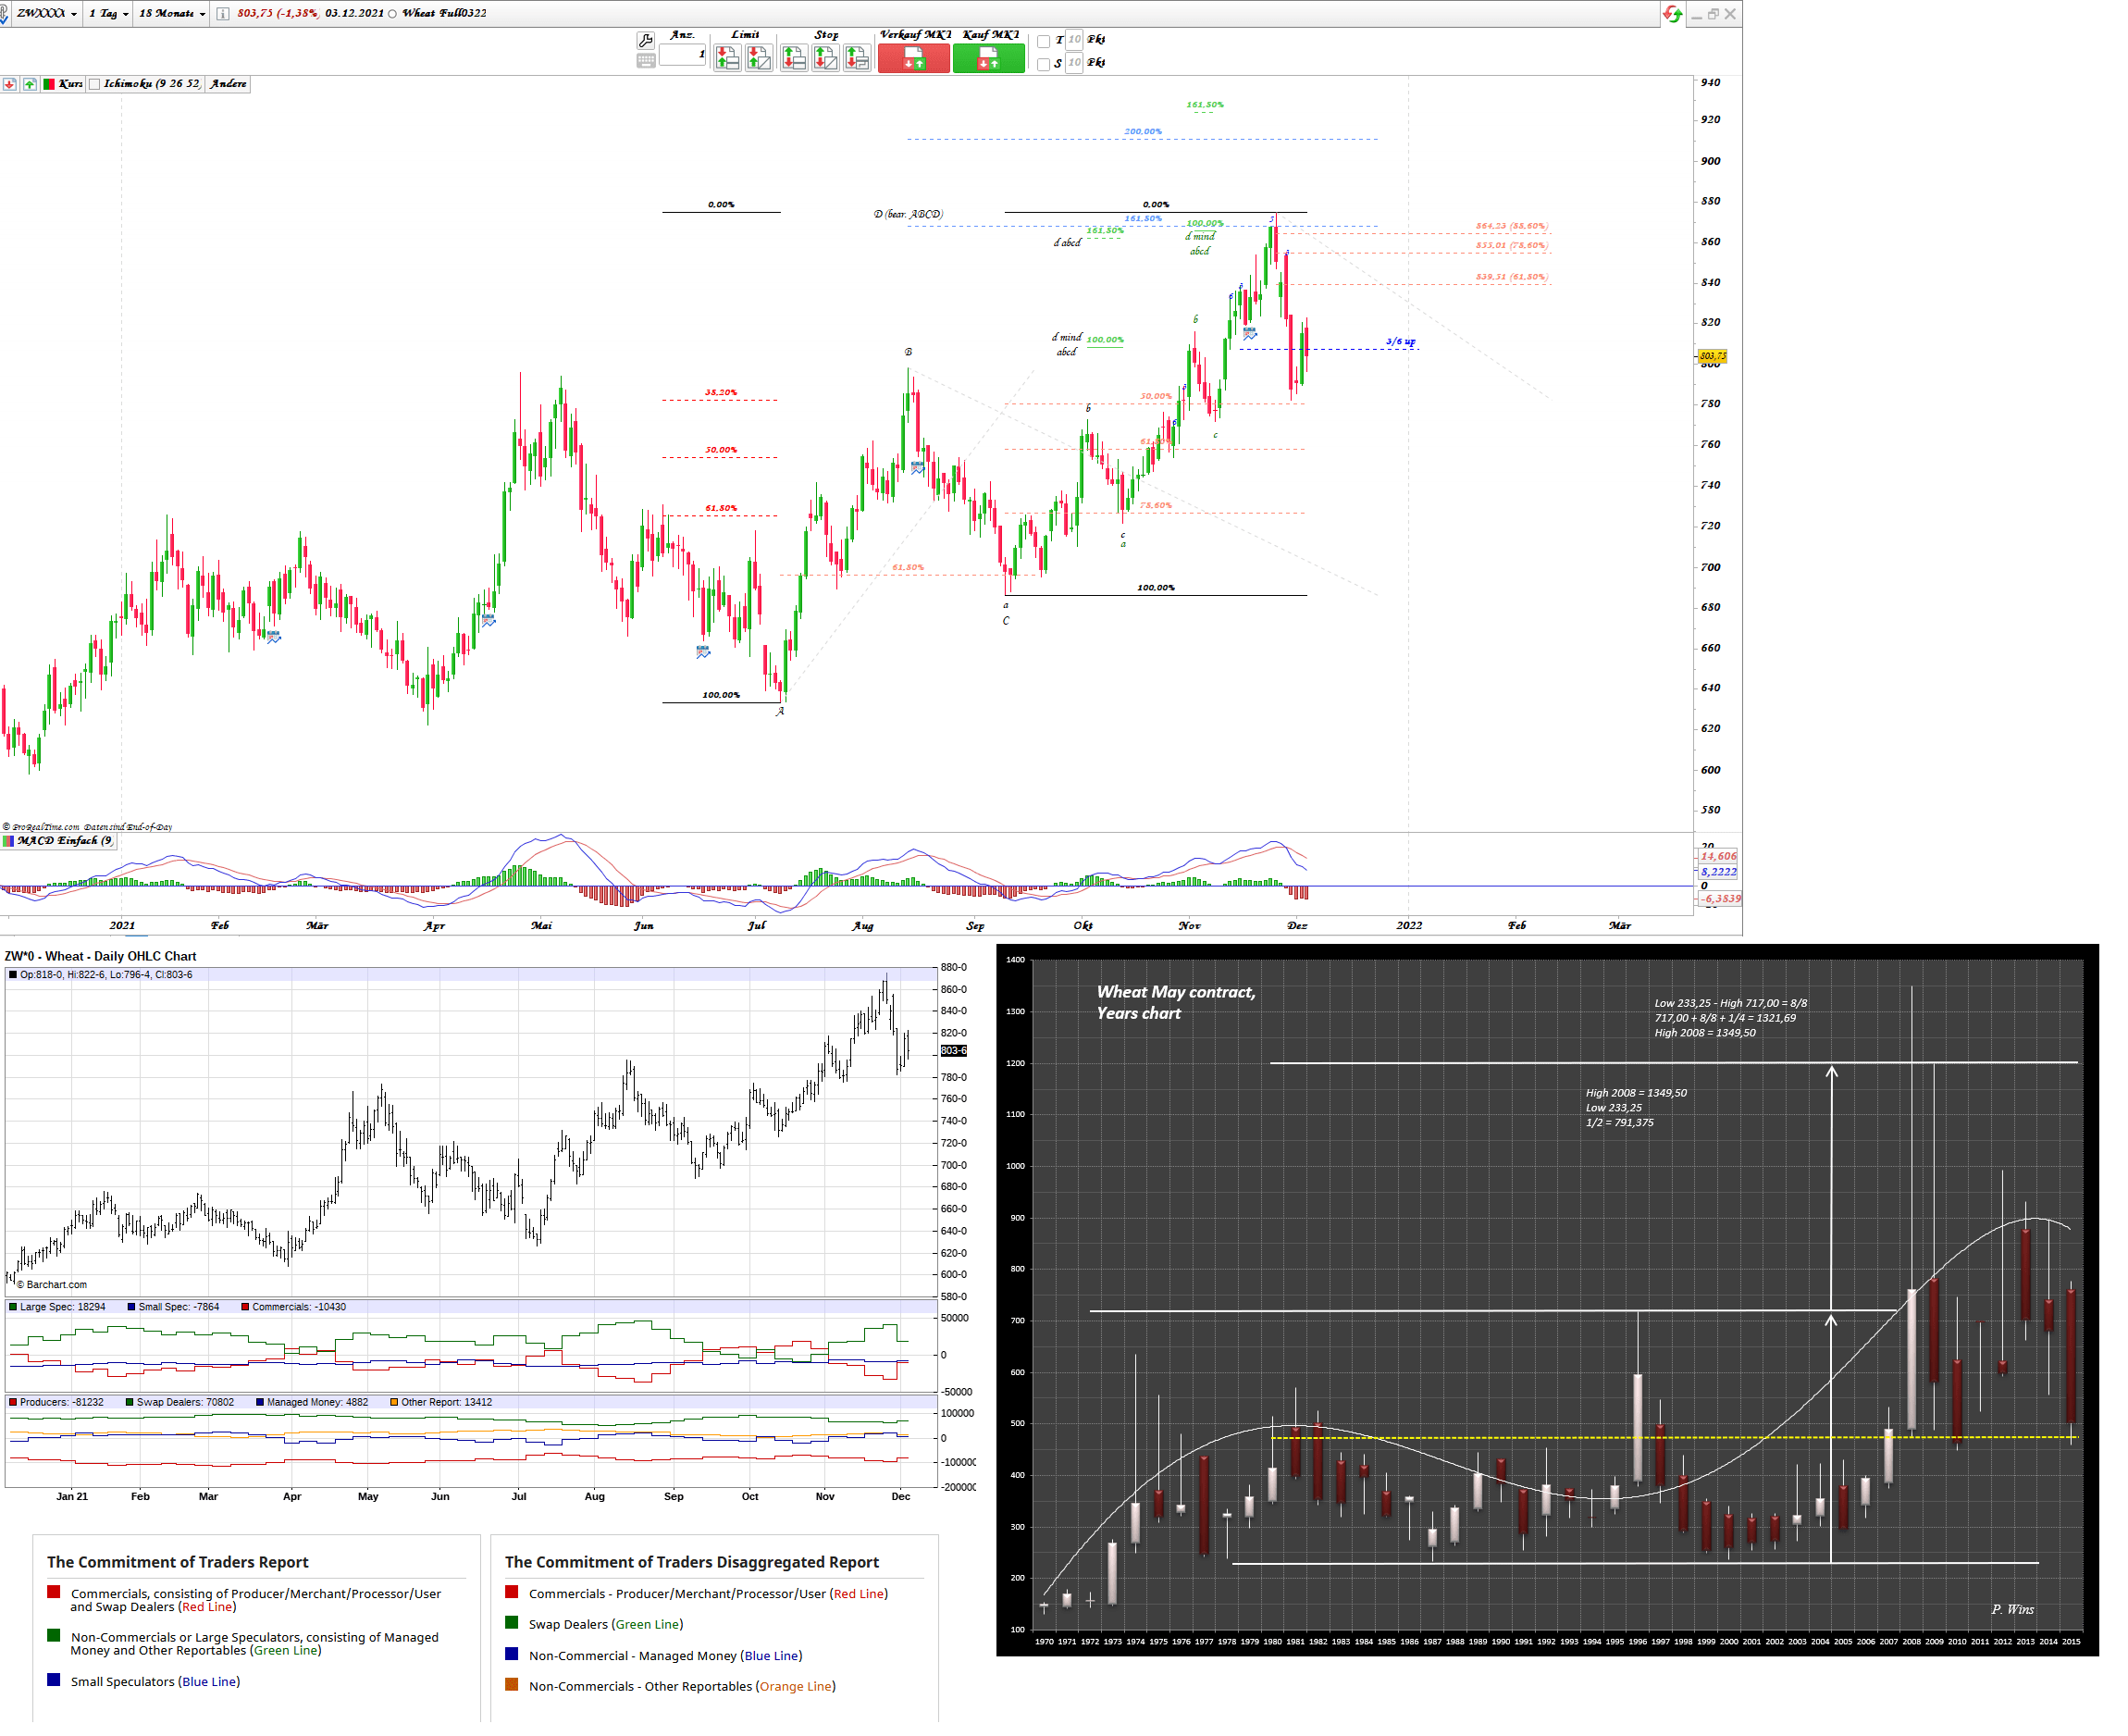Screen dimensions: 2128x1736
Task: Enable the T points checkbox
Action: point(1043,41)
